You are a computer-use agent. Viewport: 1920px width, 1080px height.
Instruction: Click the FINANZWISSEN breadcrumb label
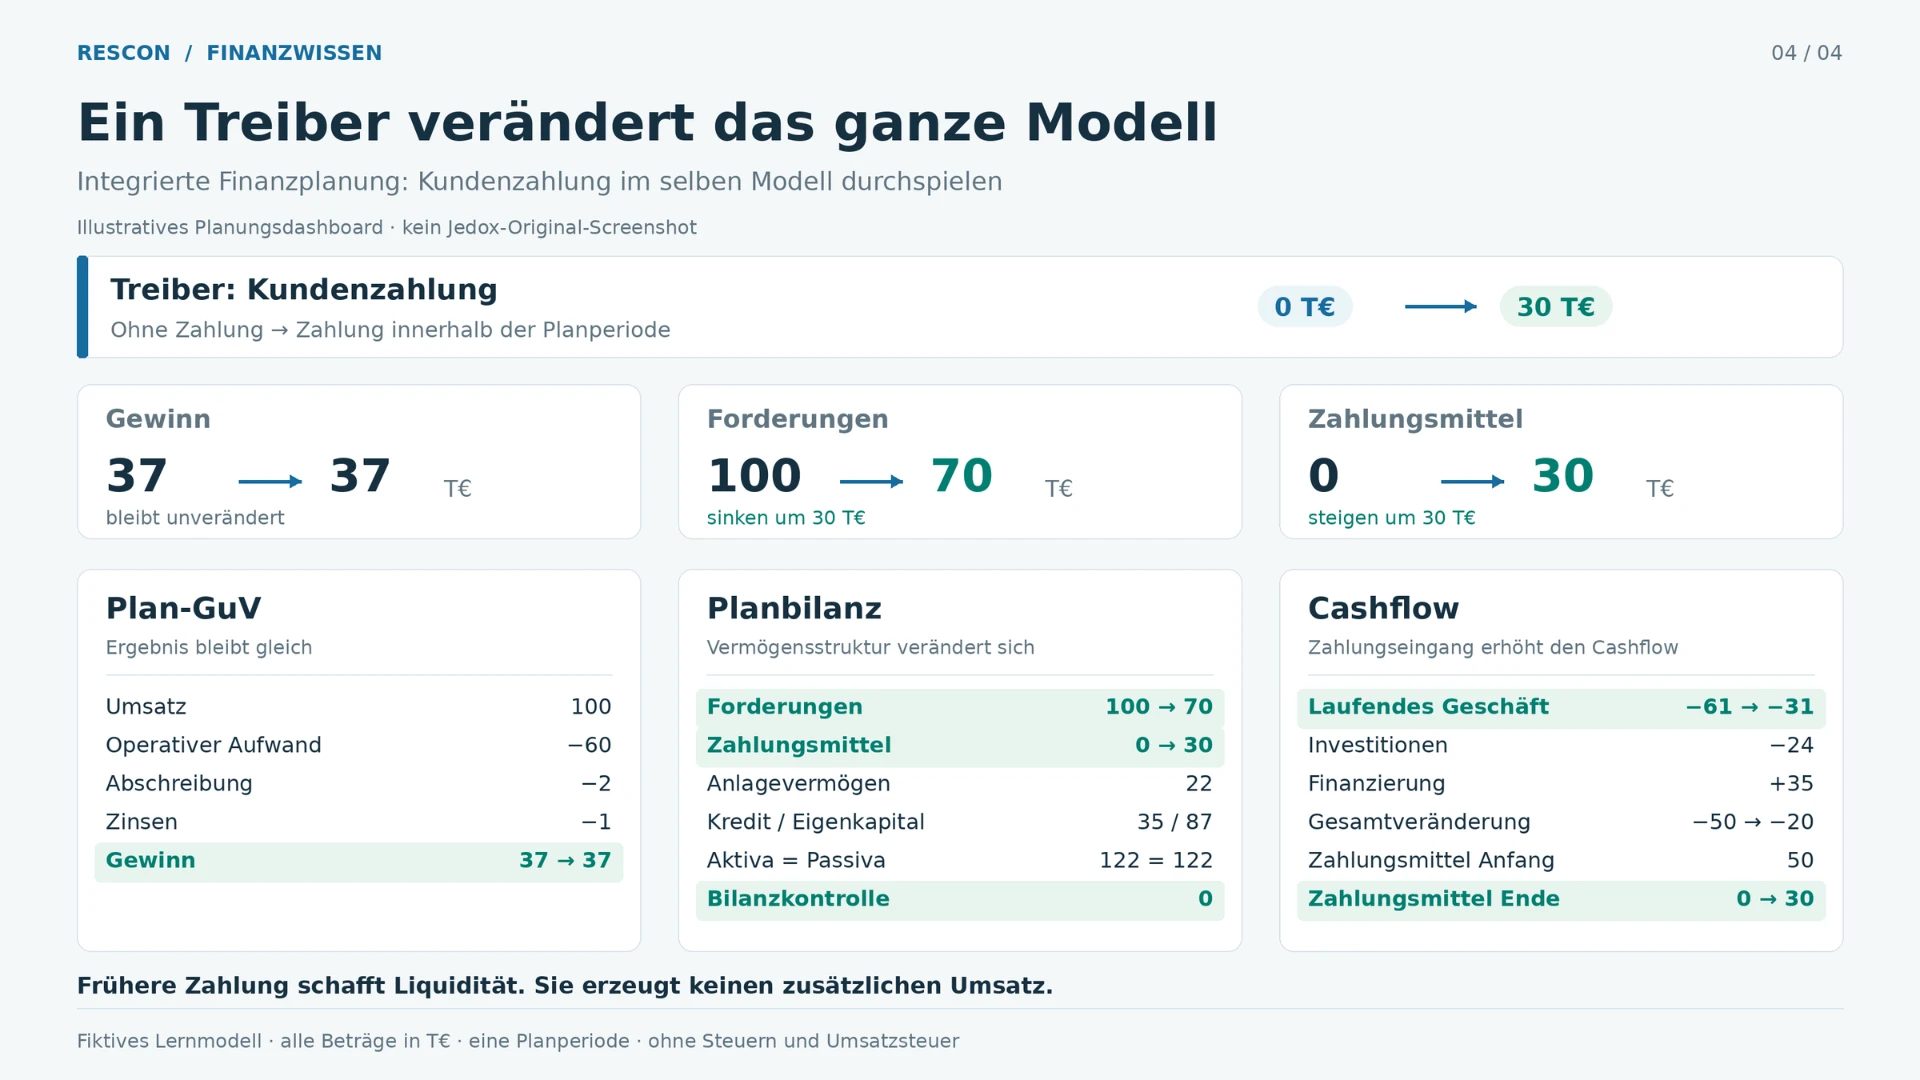(x=294, y=53)
